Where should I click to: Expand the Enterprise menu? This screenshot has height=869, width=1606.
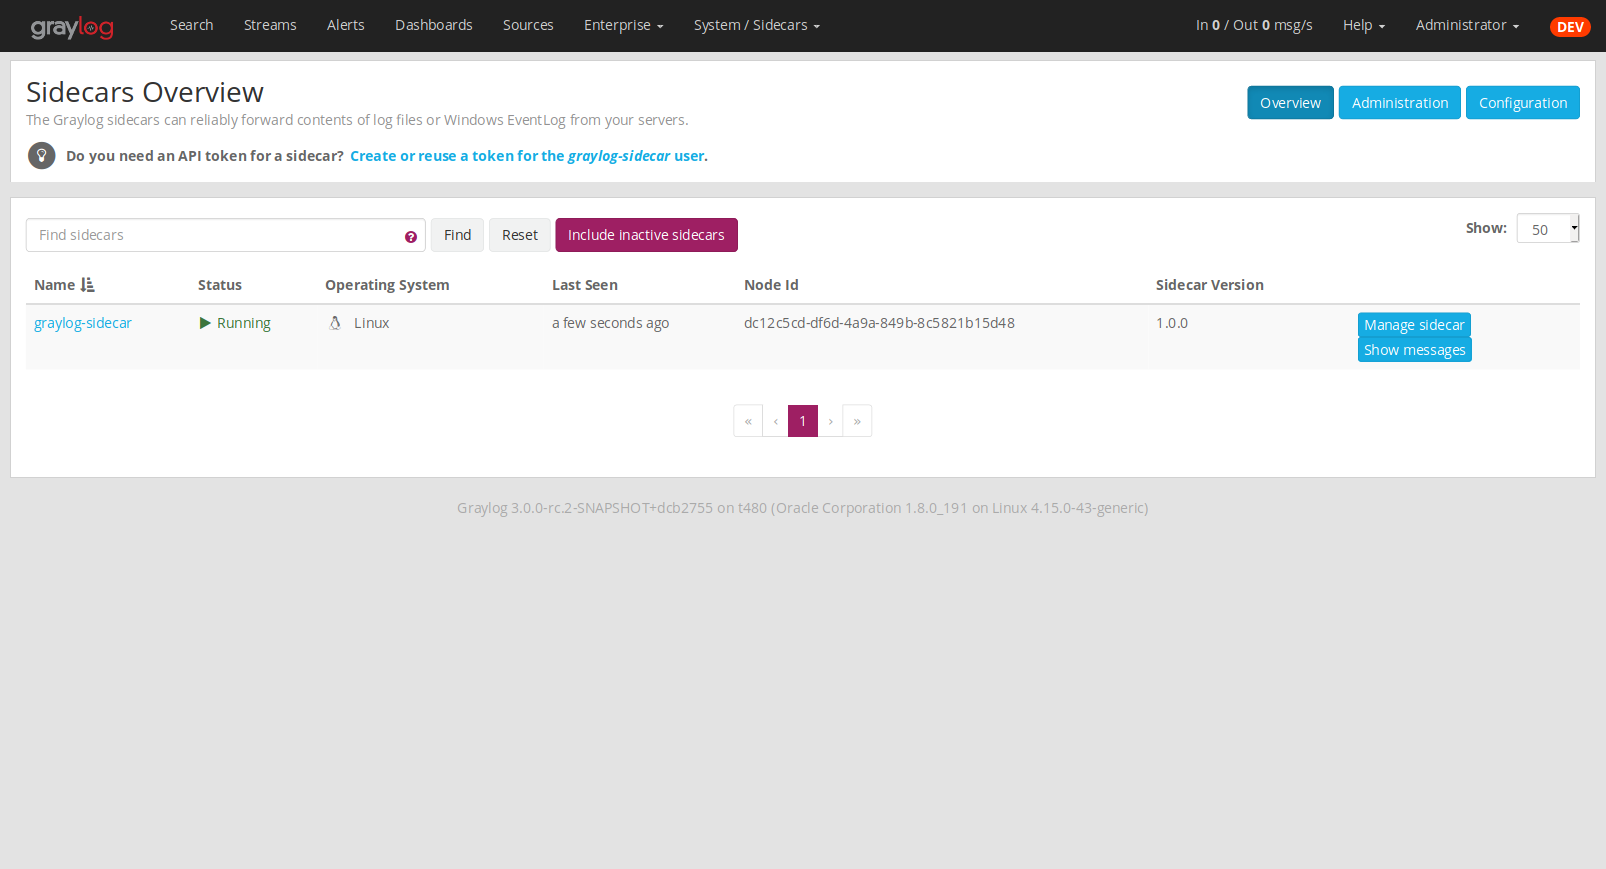click(623, 25)
